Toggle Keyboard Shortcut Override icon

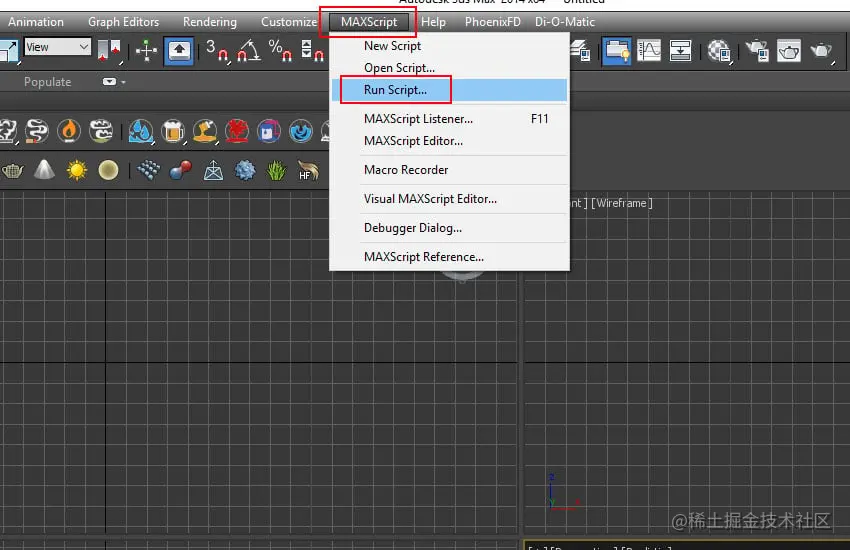click(179, 51)
